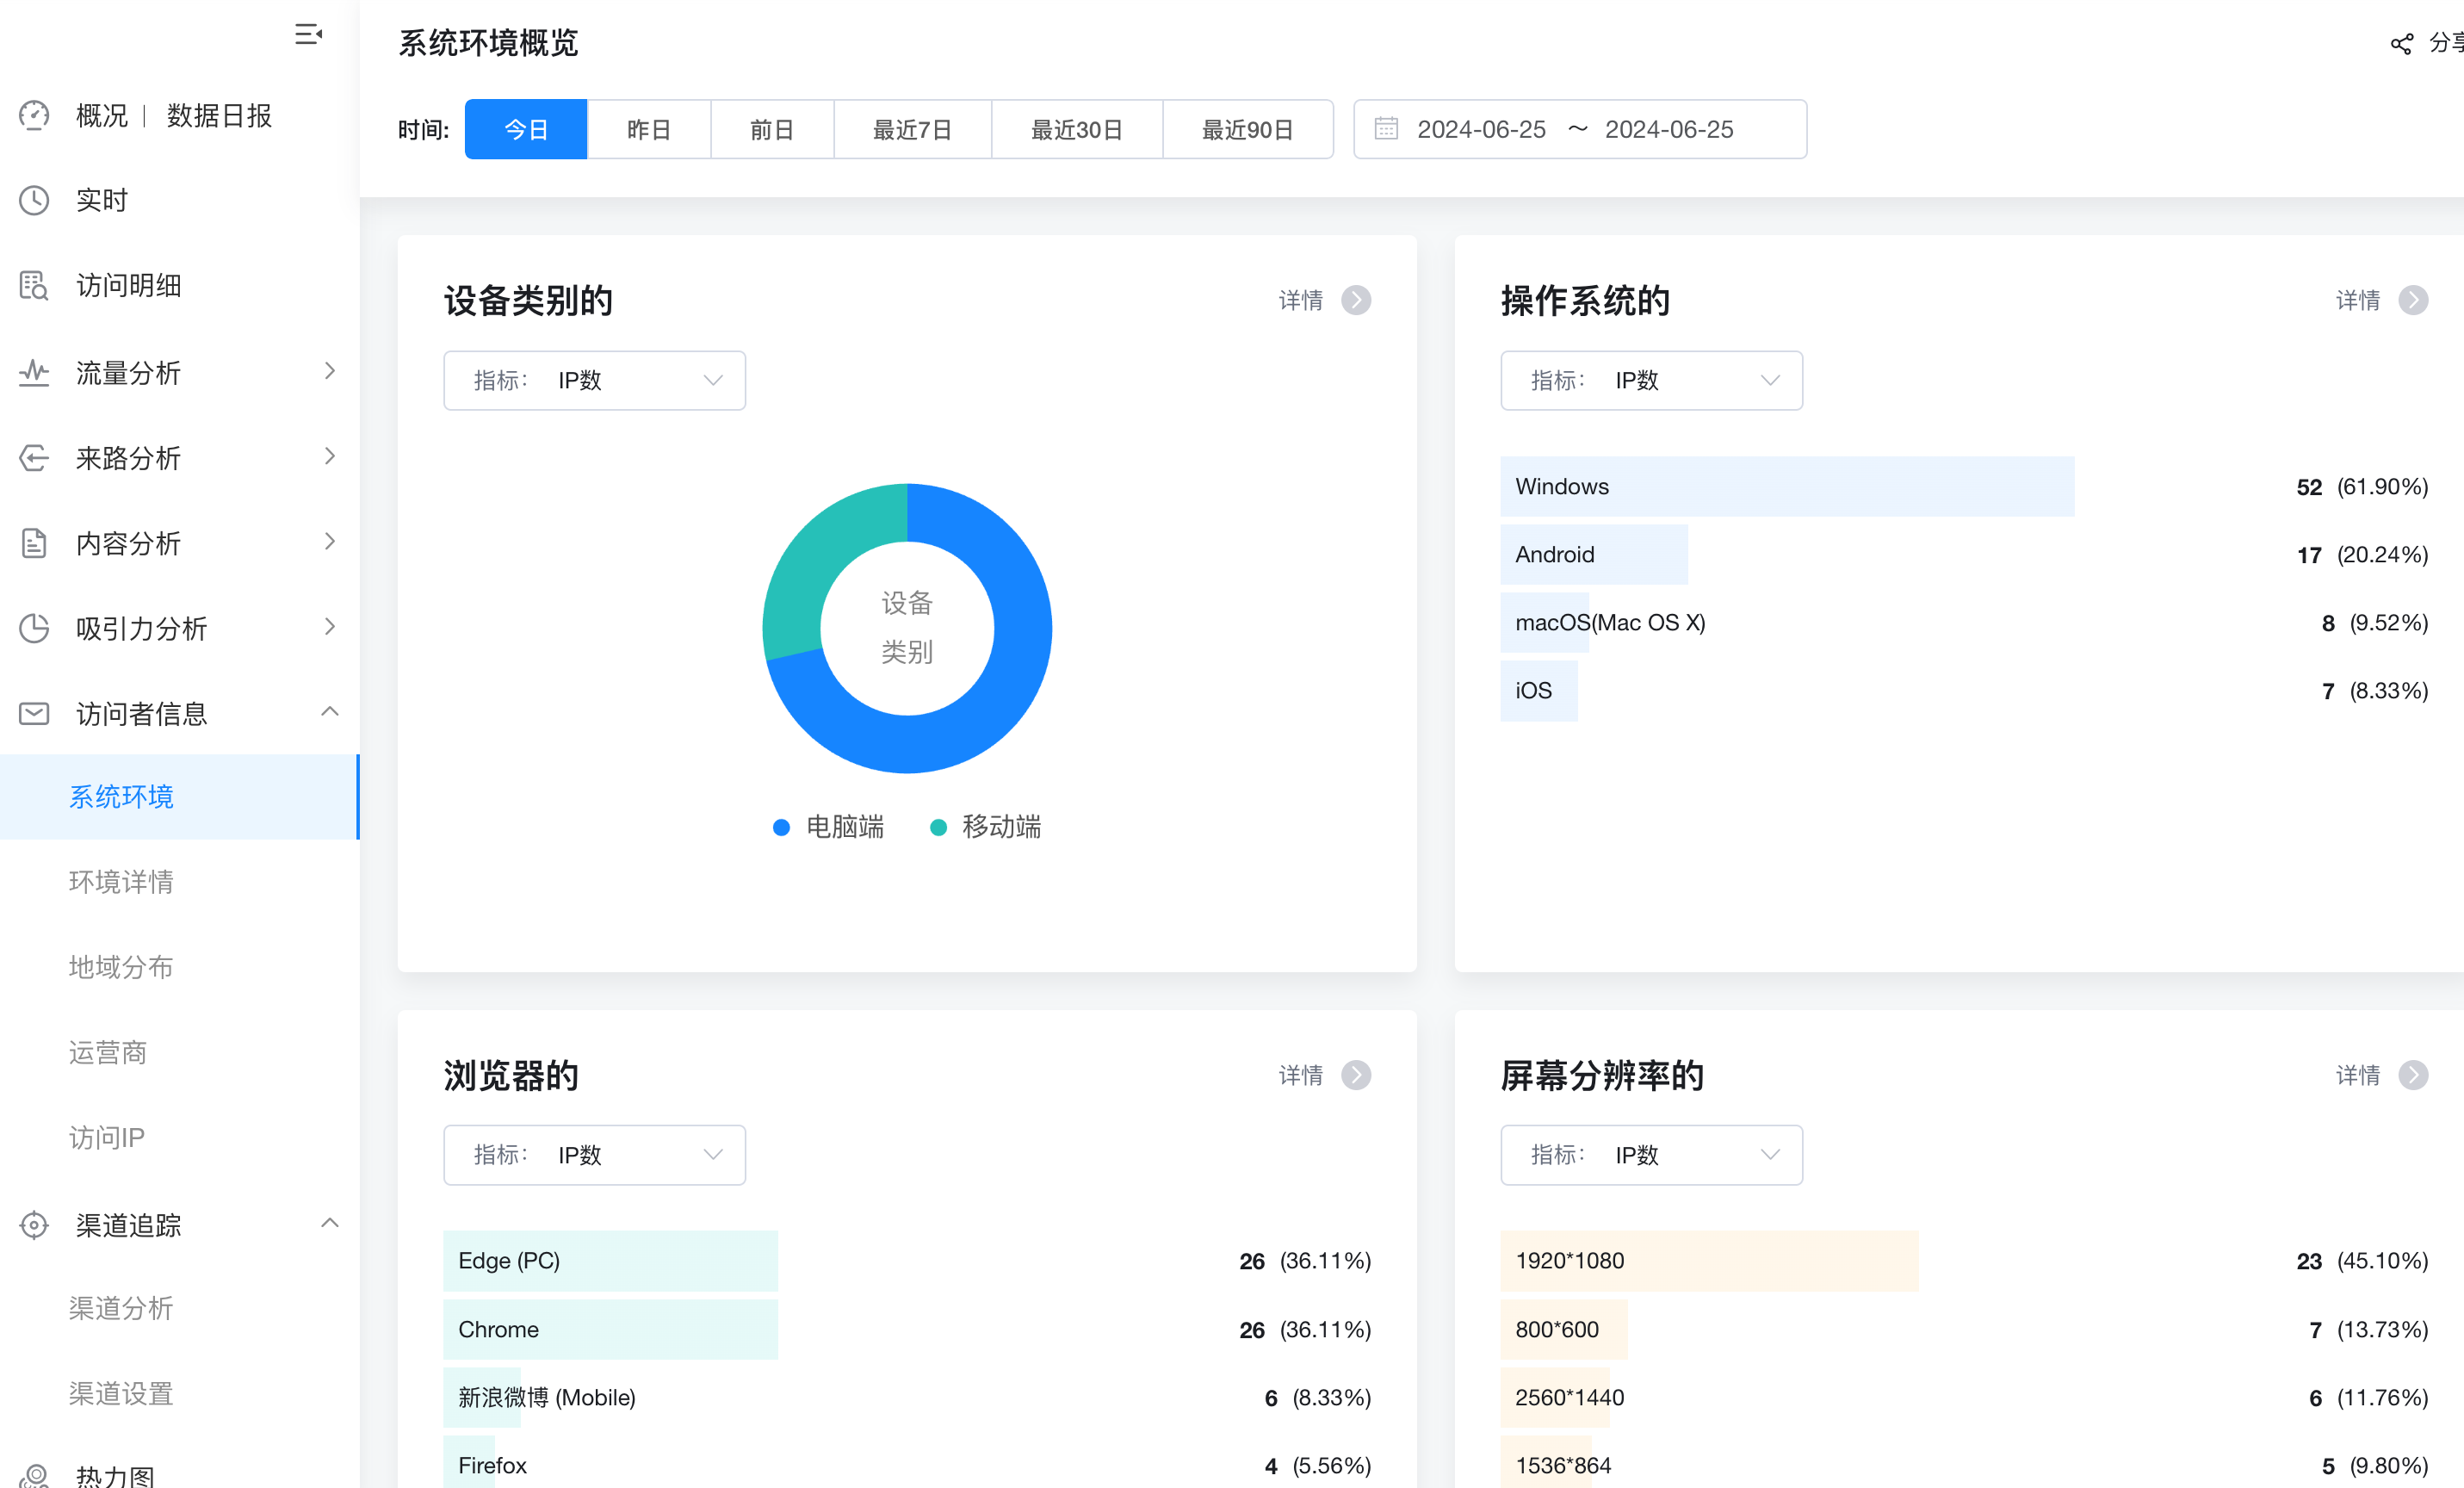This screenshot has width=2464, height=1488.
Task: Click the start date 2024-06-25 field
Action: [1481, 130]
